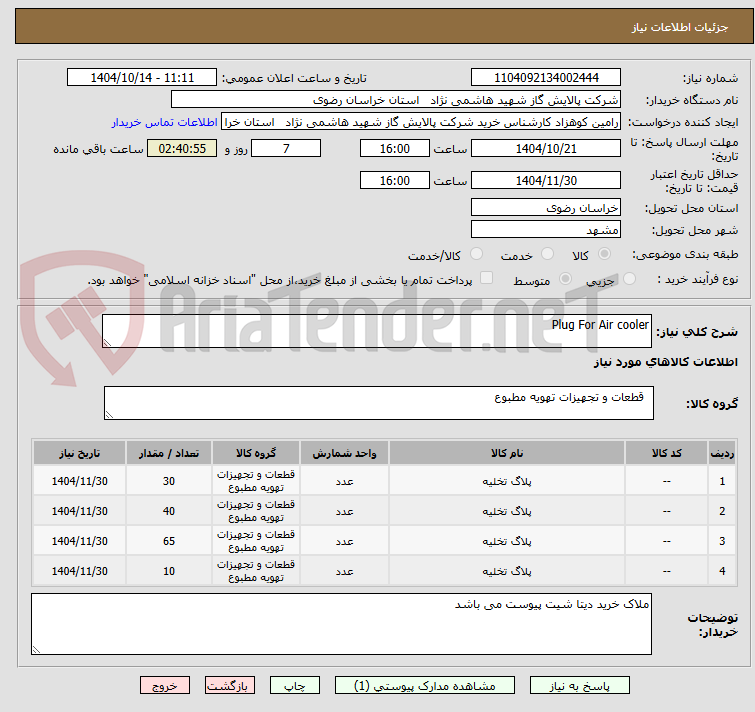The width and height of the screenshot is (755, 712).
Task: Click the 'نام کالا' column header
Action: [507, 453]
